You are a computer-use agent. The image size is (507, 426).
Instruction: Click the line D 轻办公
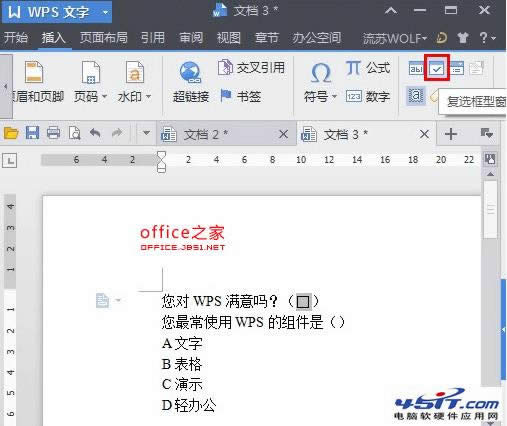point(189,405)
